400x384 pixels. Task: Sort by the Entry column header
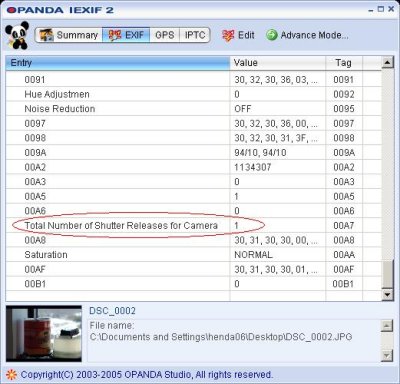click(118, 63)
